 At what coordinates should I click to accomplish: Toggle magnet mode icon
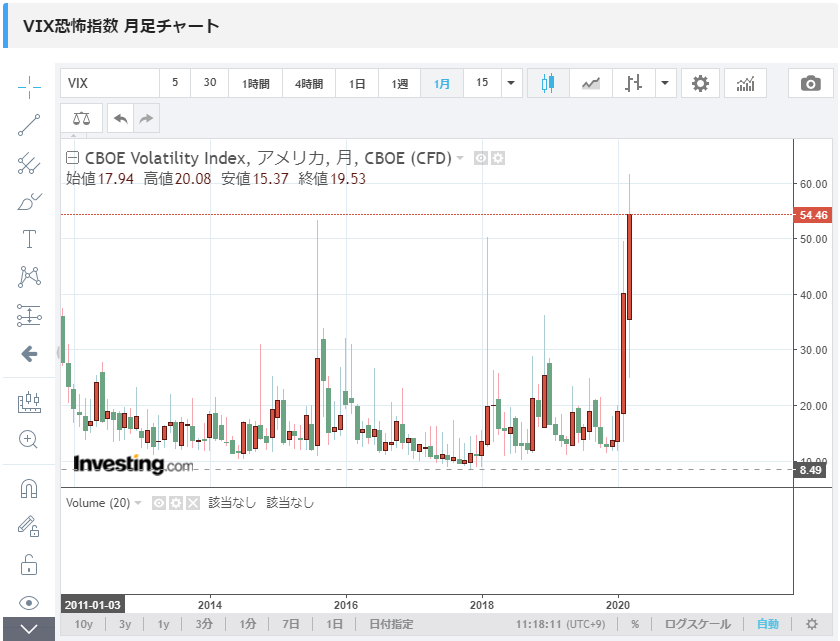pos(29,488)
